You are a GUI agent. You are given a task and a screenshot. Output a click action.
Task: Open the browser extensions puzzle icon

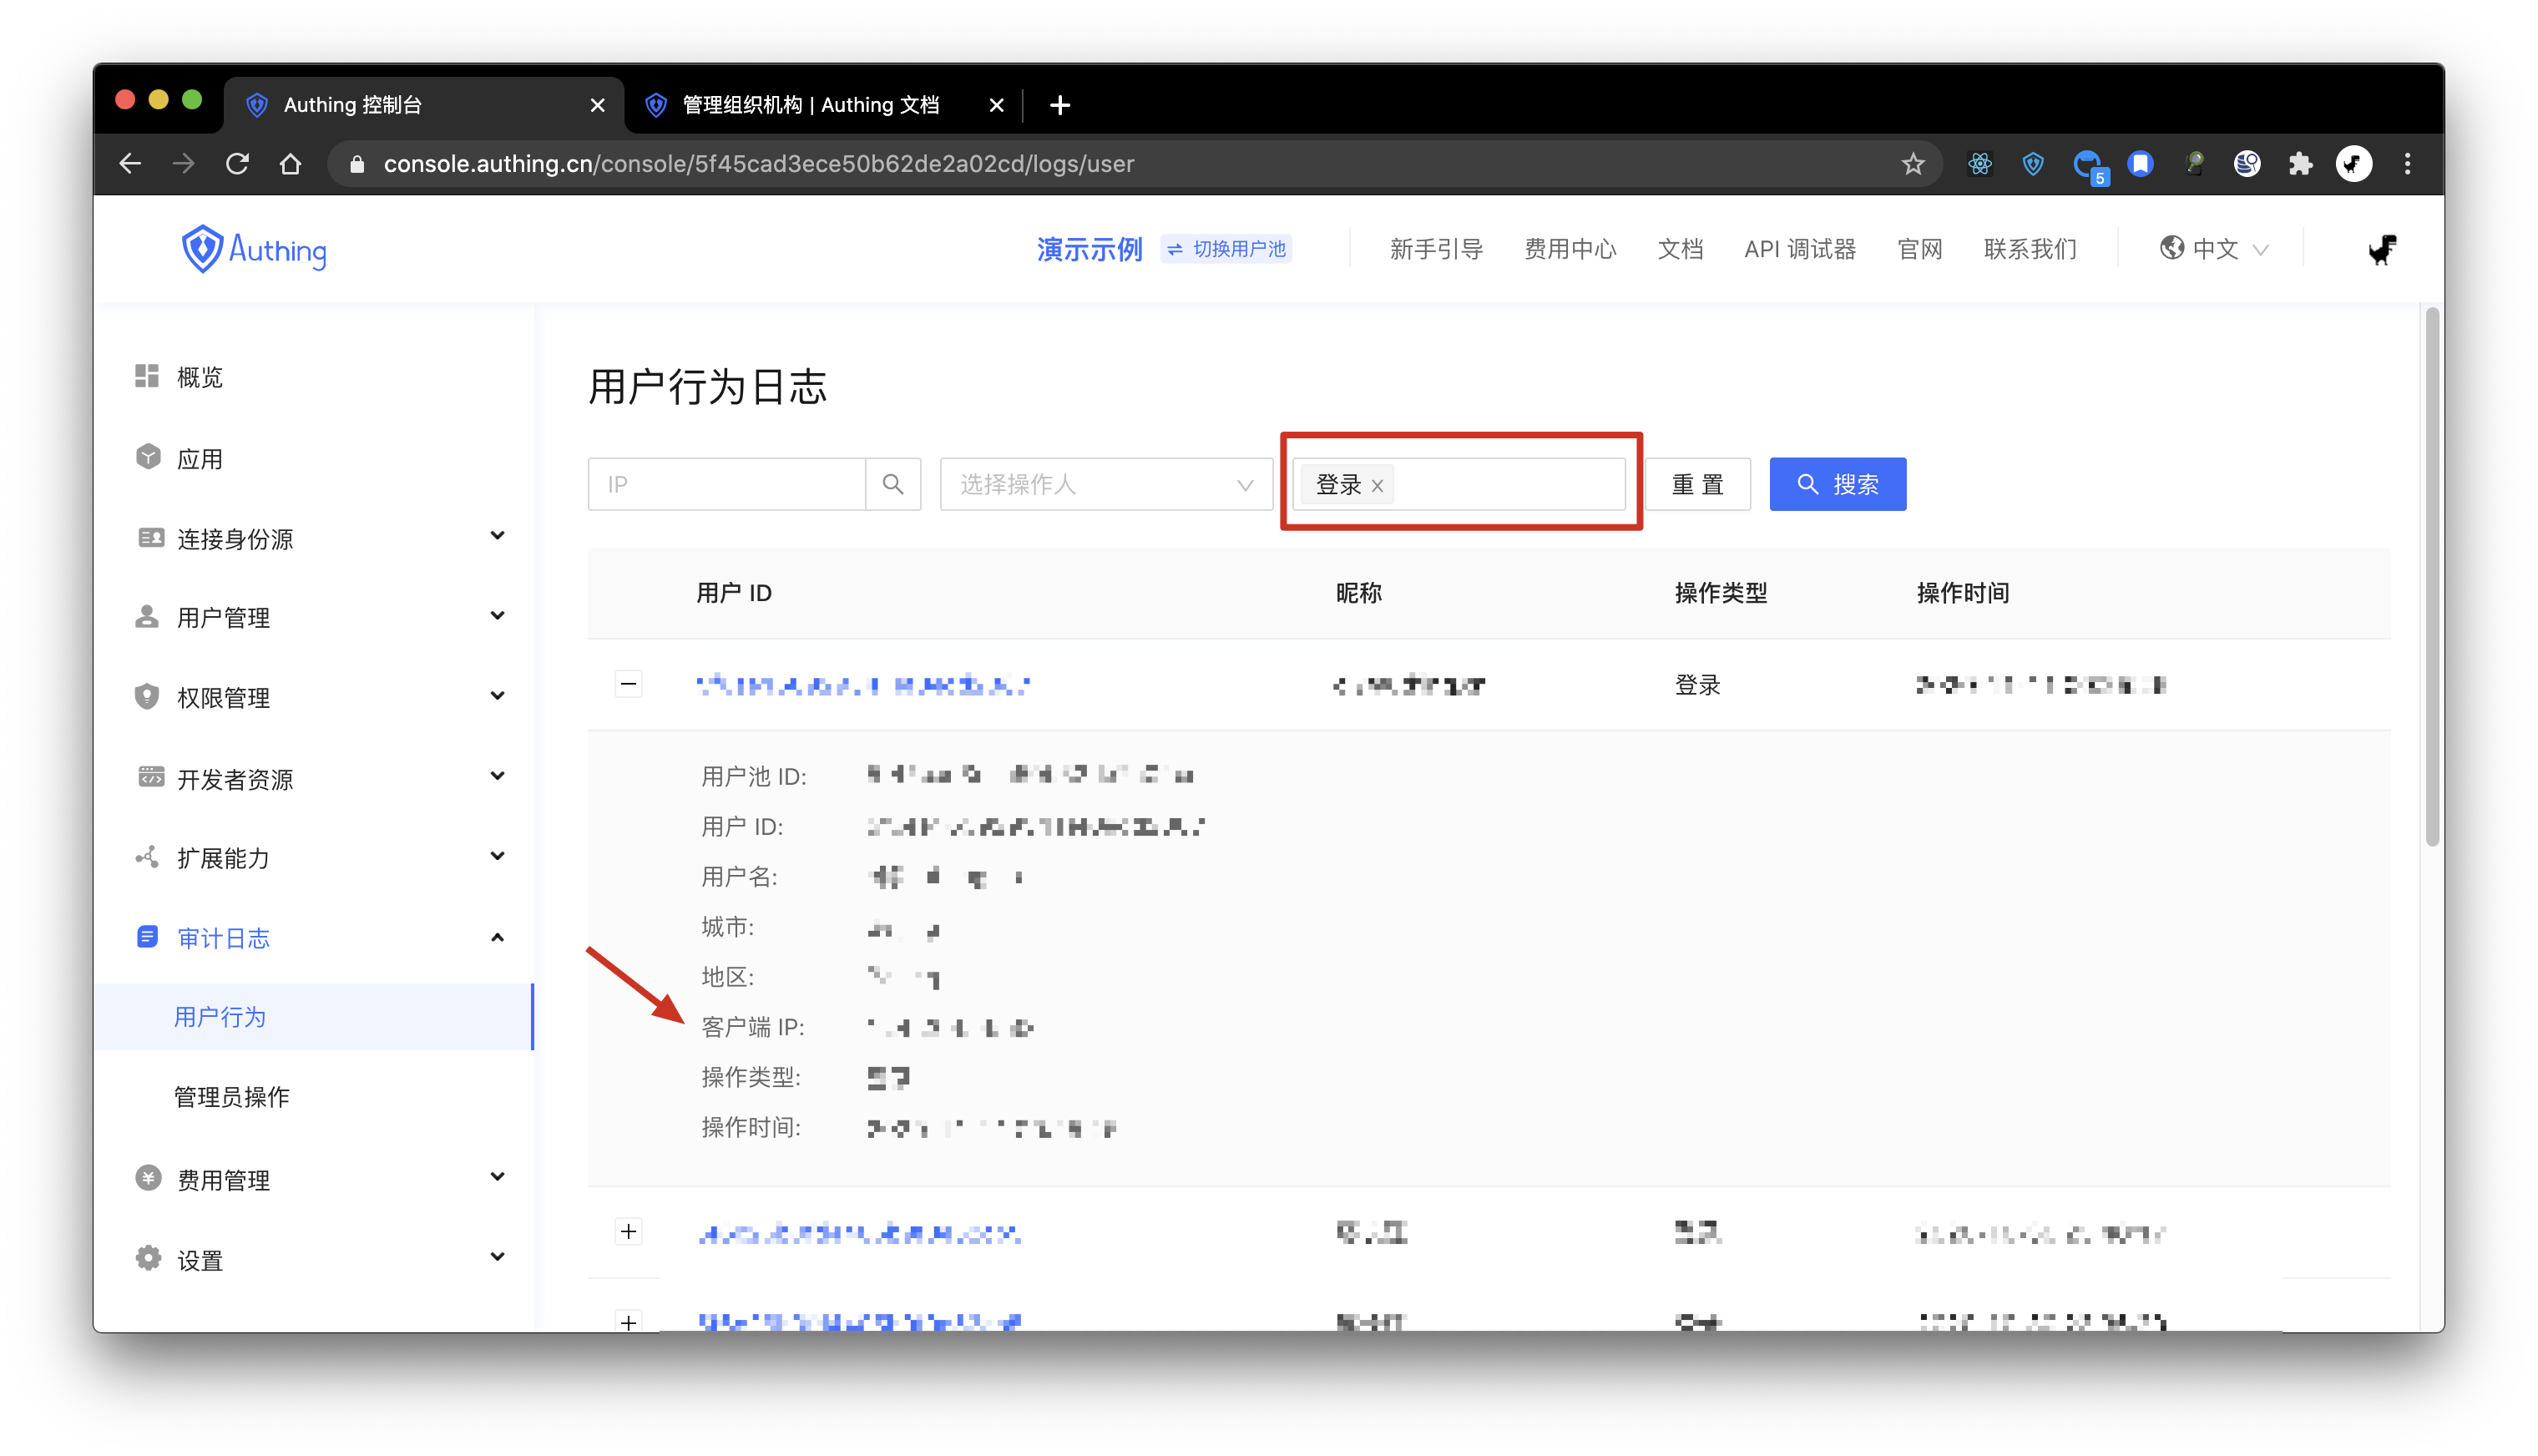(2300, 164)
